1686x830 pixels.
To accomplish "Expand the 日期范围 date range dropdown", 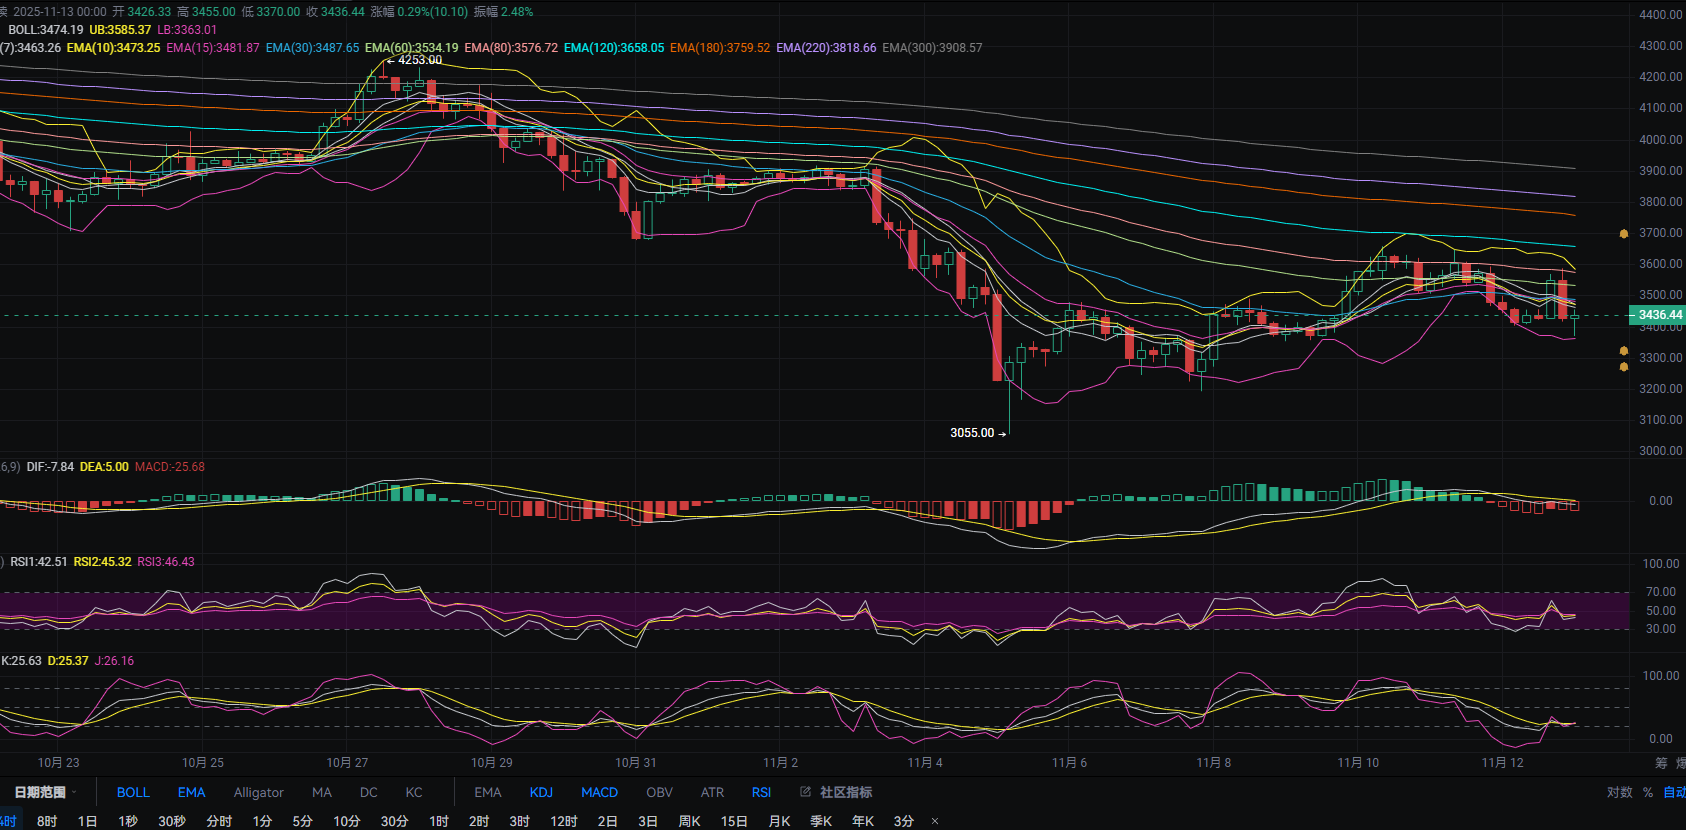I will (45, 792).
